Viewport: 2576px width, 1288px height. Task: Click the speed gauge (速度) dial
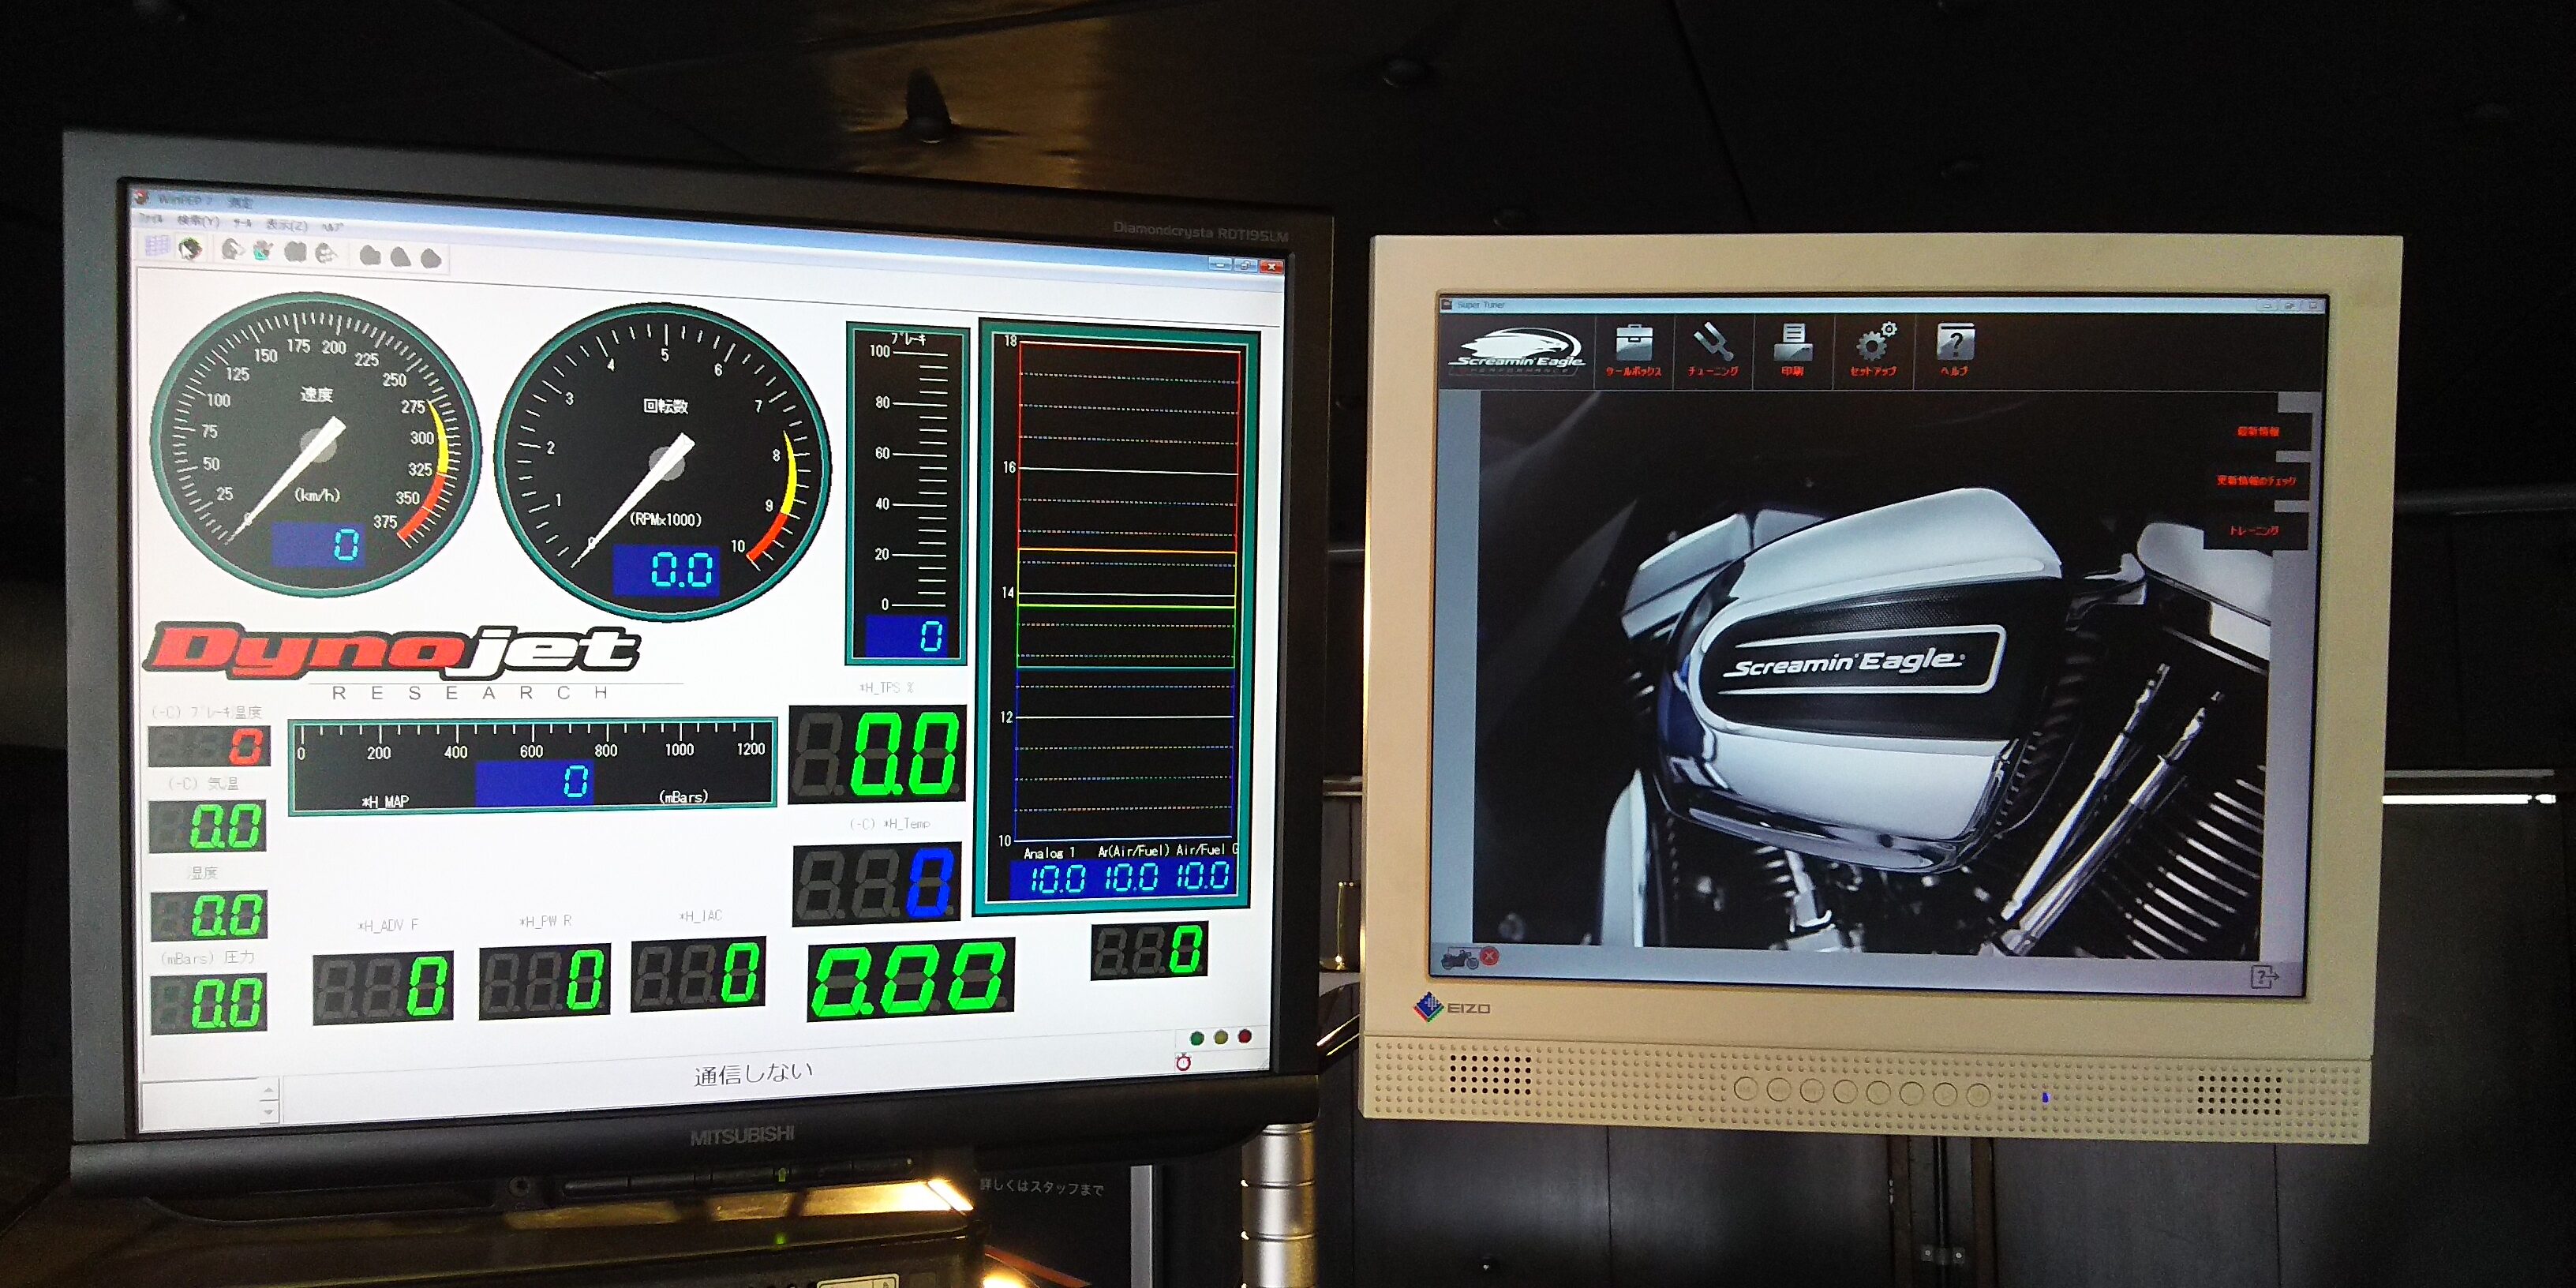tap(315, 445)
